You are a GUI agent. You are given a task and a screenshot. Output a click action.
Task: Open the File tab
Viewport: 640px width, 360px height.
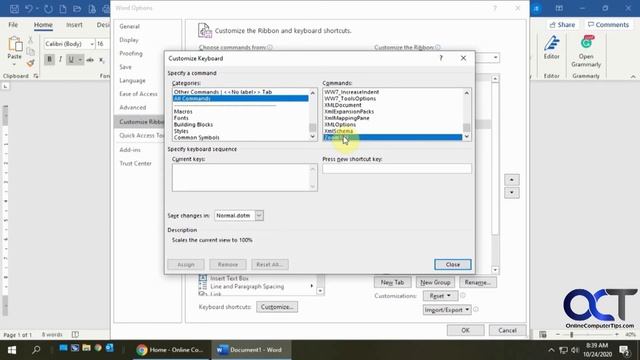13,25
